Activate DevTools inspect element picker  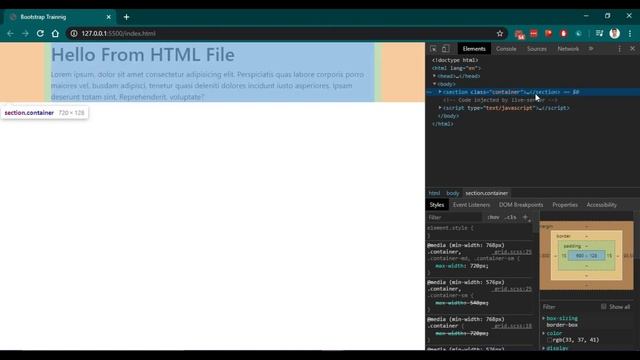coord(433,49)
